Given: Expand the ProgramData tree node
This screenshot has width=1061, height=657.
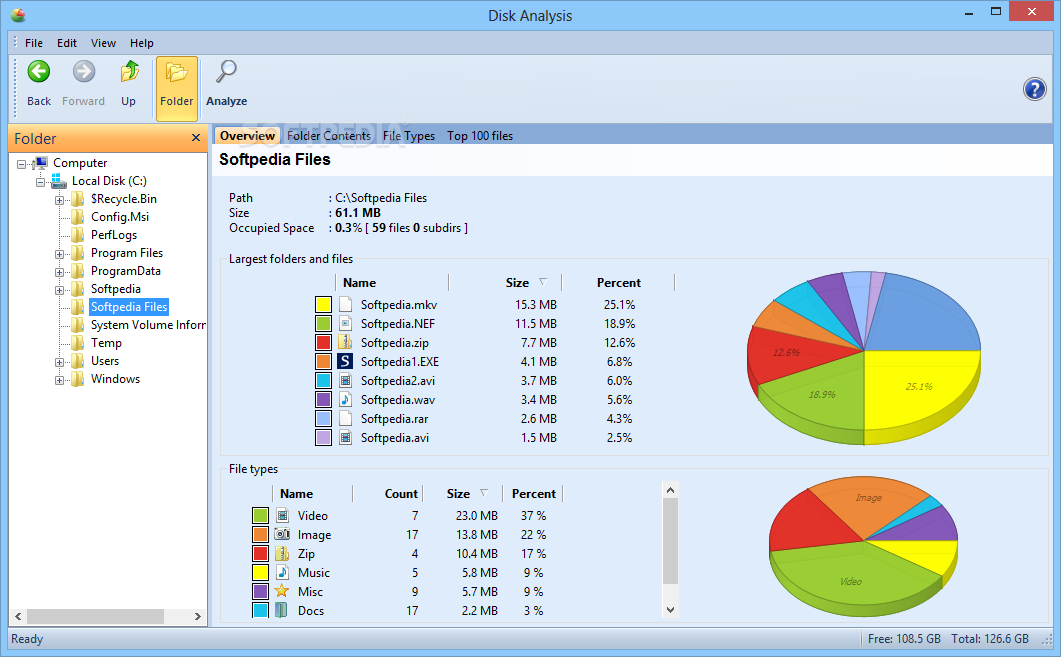Looking at the screenshot, I should pyautogui.click(x=60, y=272).
